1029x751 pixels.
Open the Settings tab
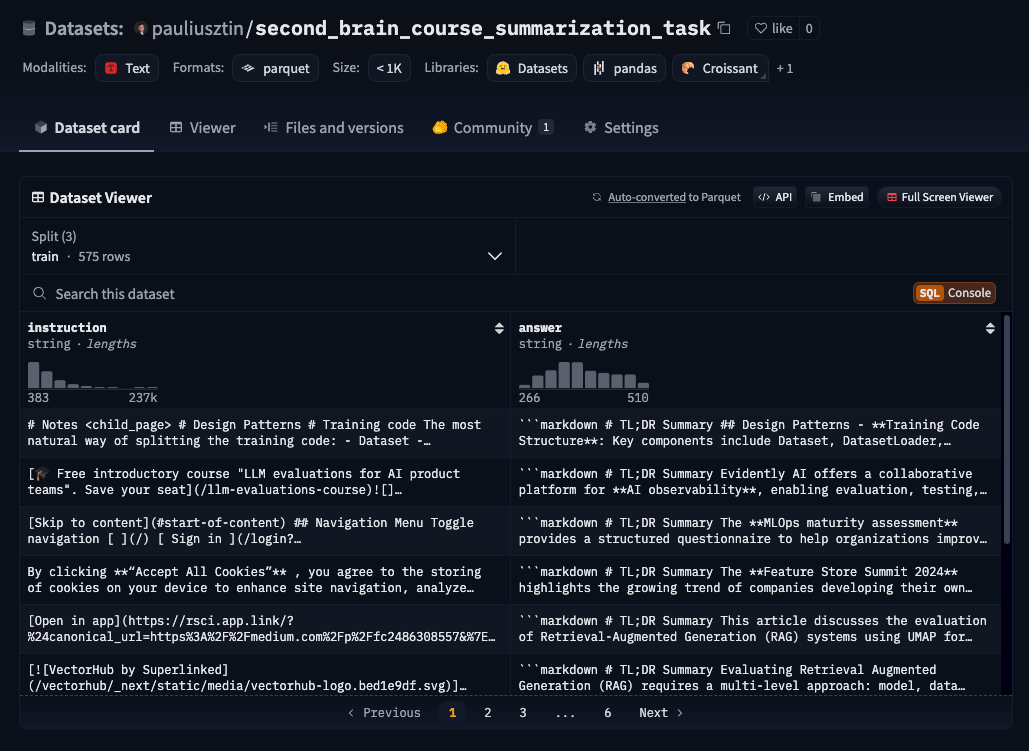point(621,128)
